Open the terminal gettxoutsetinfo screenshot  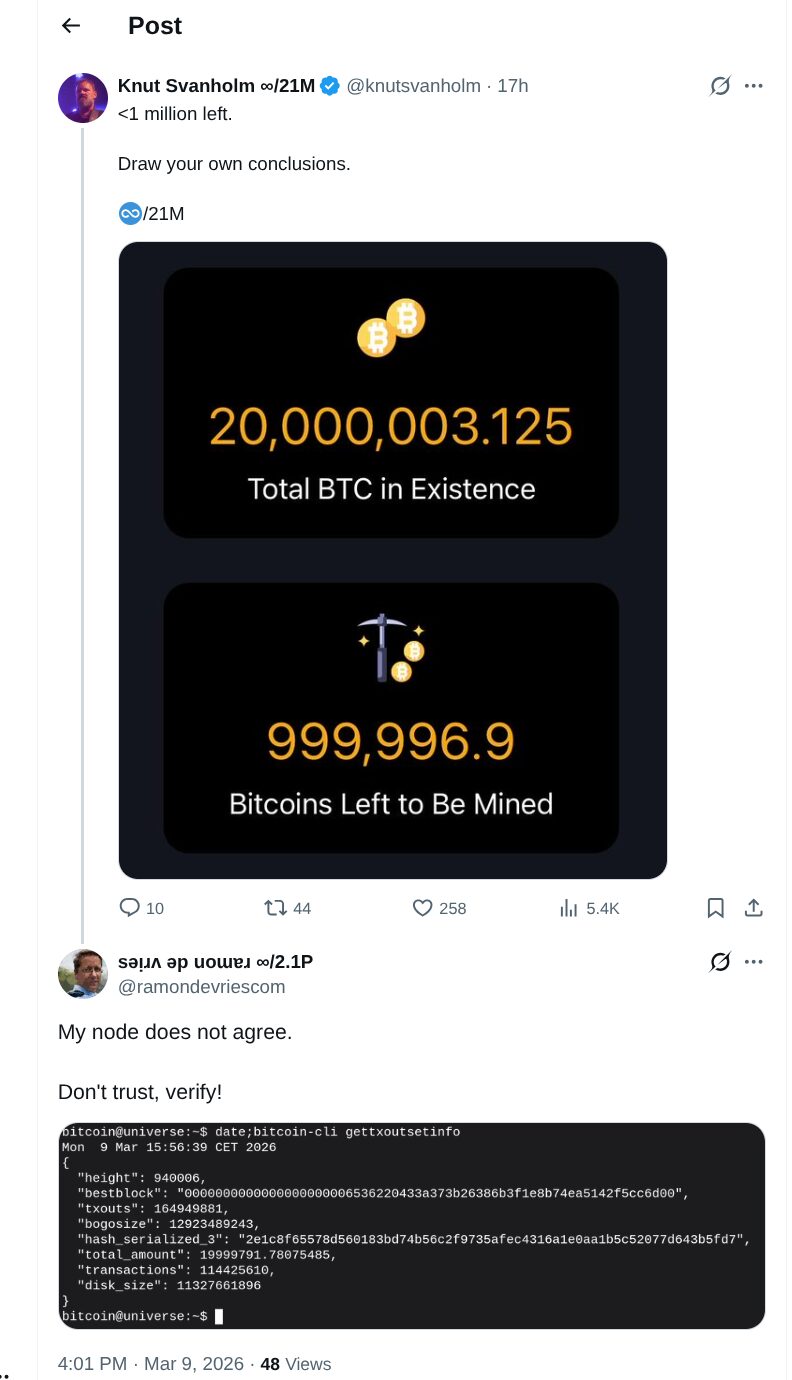[411, 1225]
